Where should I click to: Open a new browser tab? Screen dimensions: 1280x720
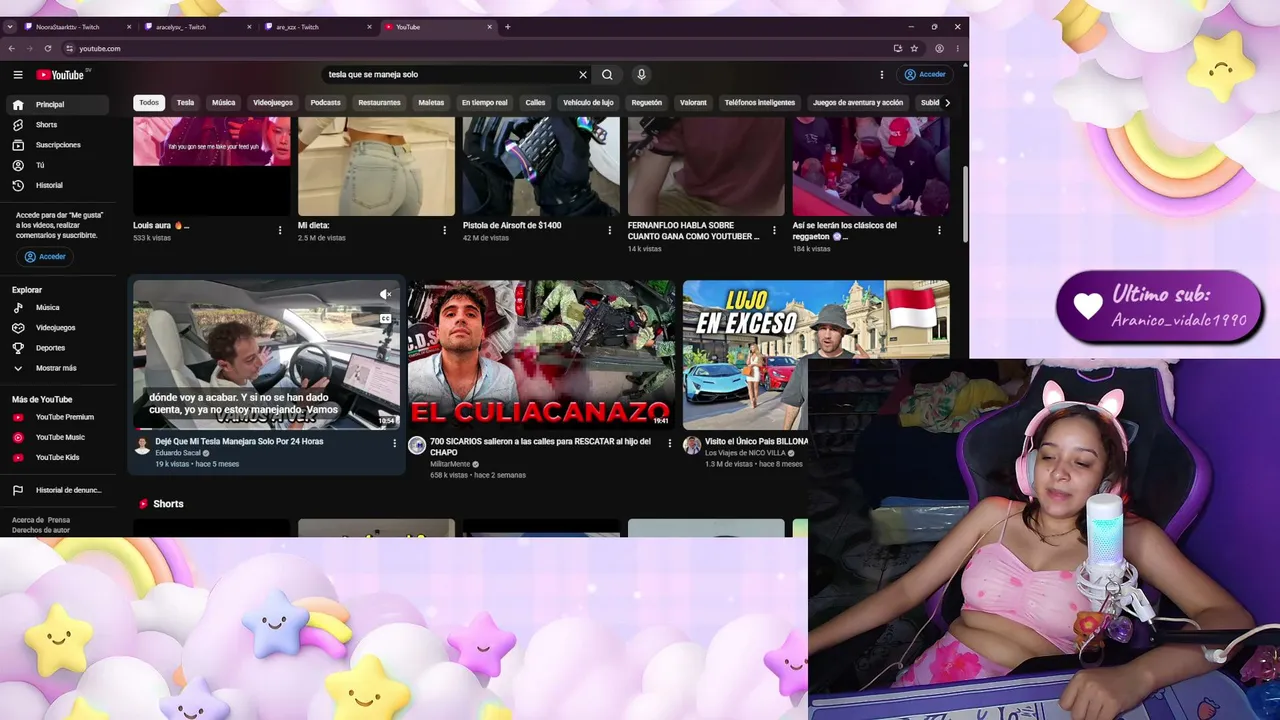(507, 27)
